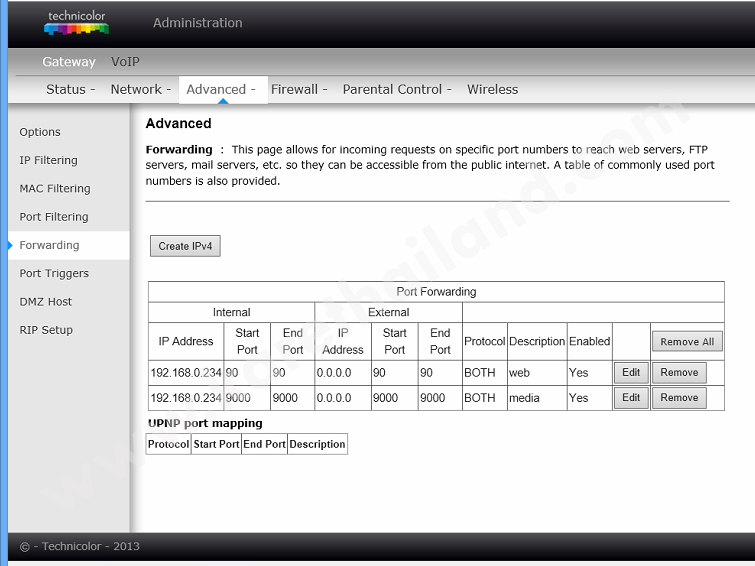Image resolution: width=755 pixels, height=566 pixels.
Task: Go to DMZ Host settings
Action: coord(46,301)
